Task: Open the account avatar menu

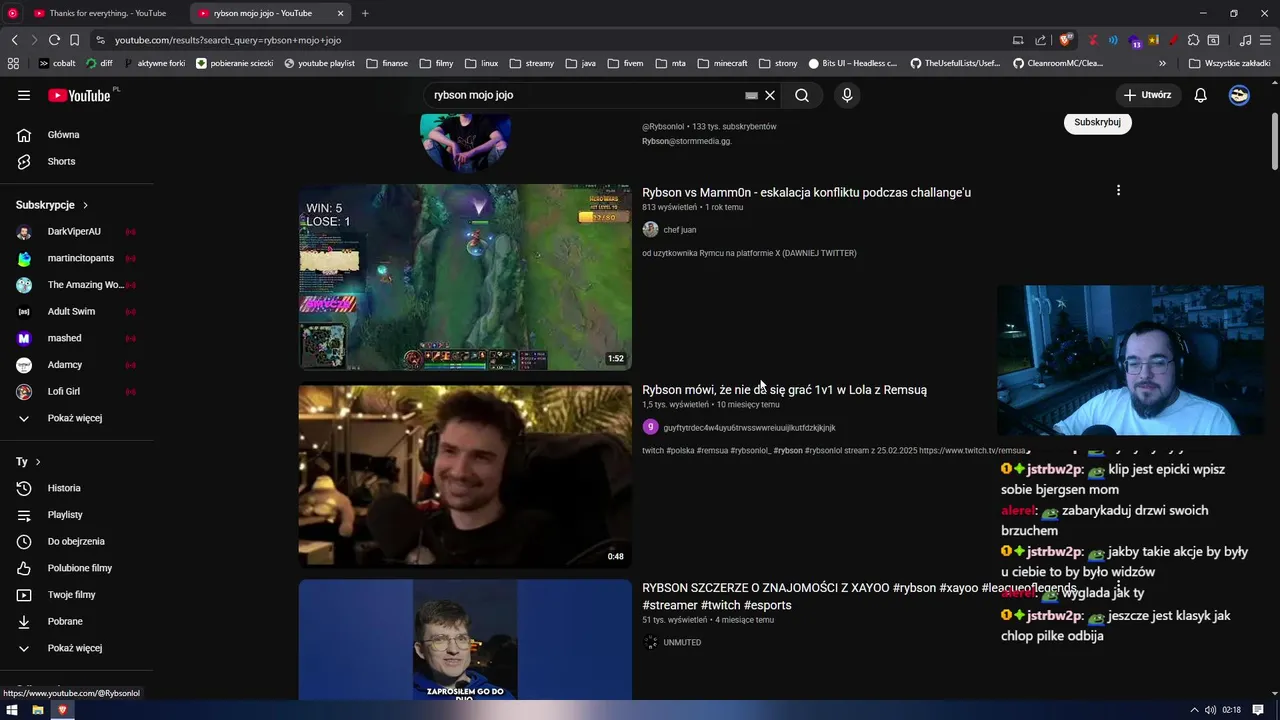Action: point(1239,95)
